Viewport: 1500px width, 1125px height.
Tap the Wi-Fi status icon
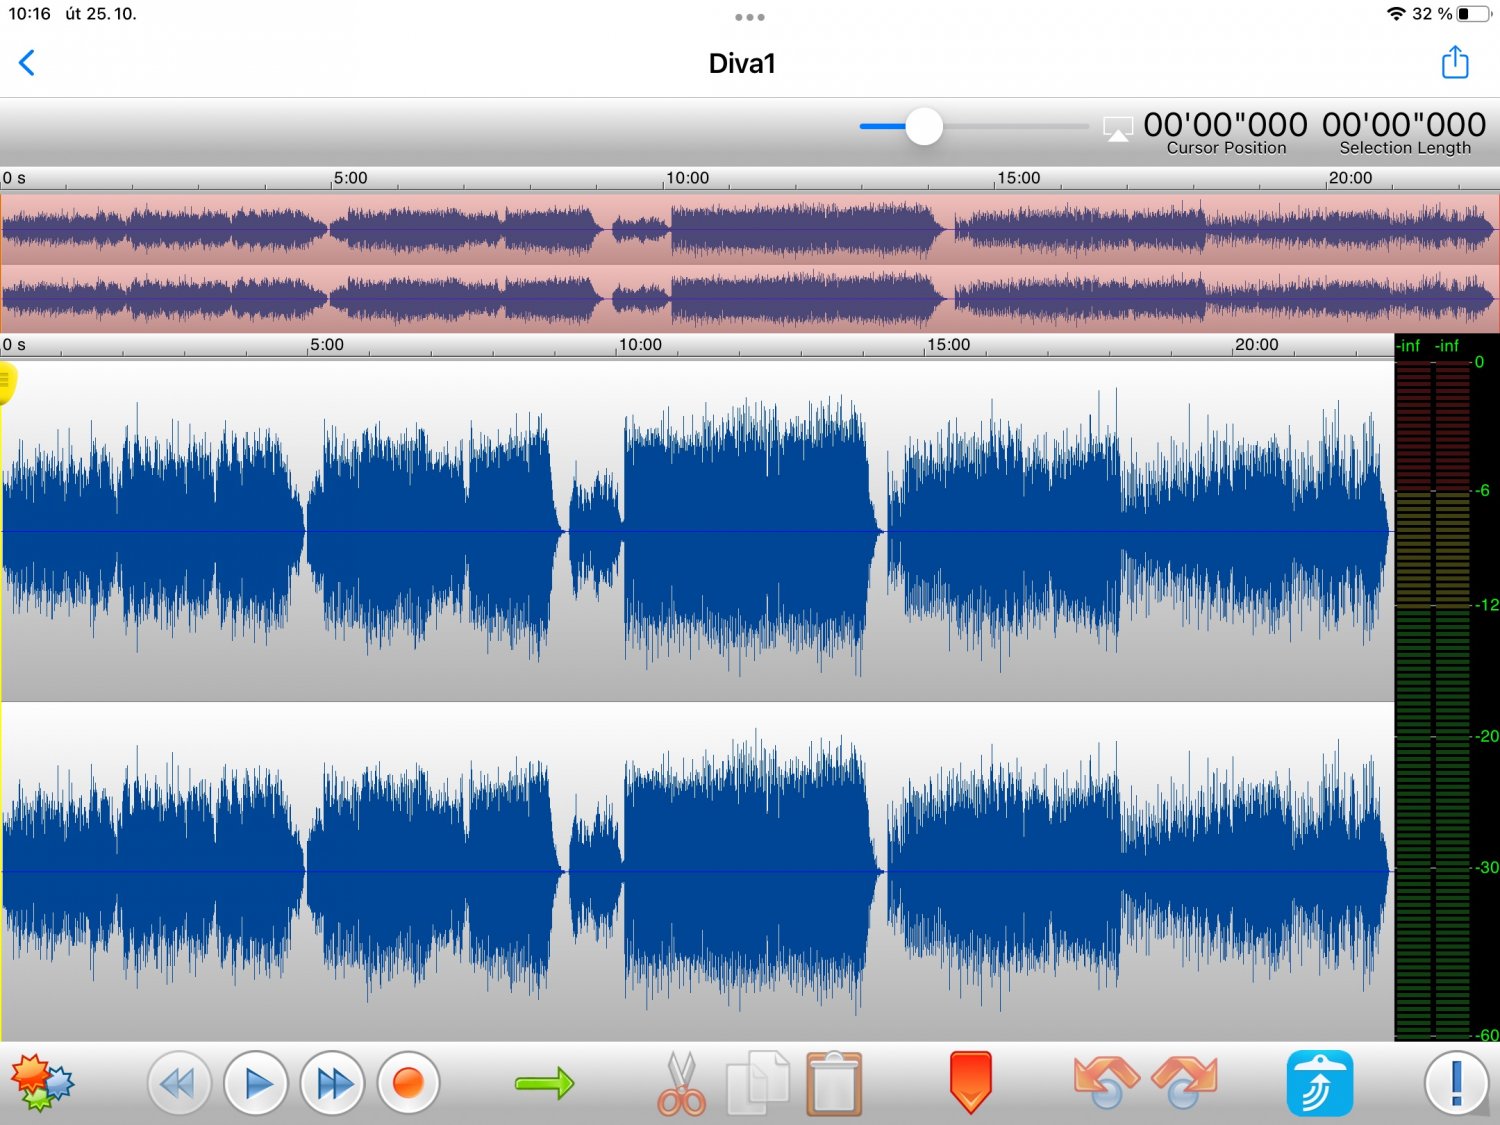pyautogui.click(x=1396, y=14)
